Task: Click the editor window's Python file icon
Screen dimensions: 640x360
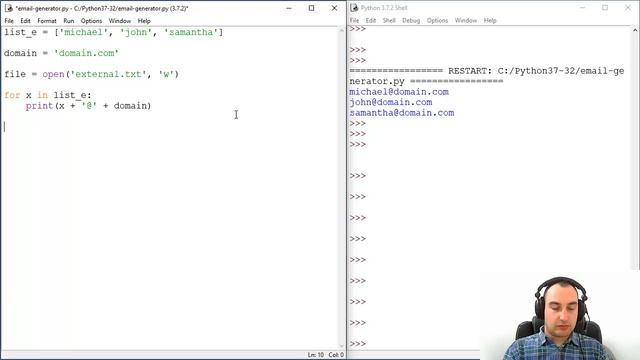Action: [x=9, y=8]
